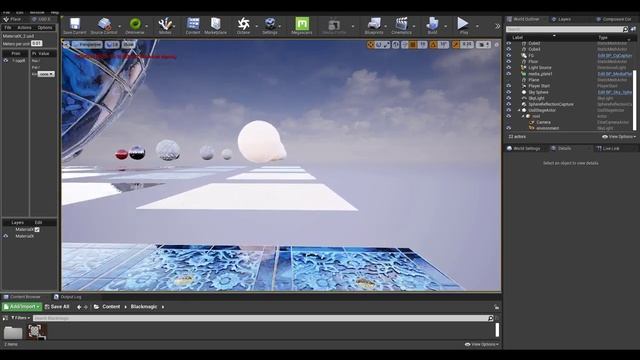Image resolution: width=640 pixels, height=360 pixels.
Task: Click the Save Current toolbar icon
Action: point(75,26)
